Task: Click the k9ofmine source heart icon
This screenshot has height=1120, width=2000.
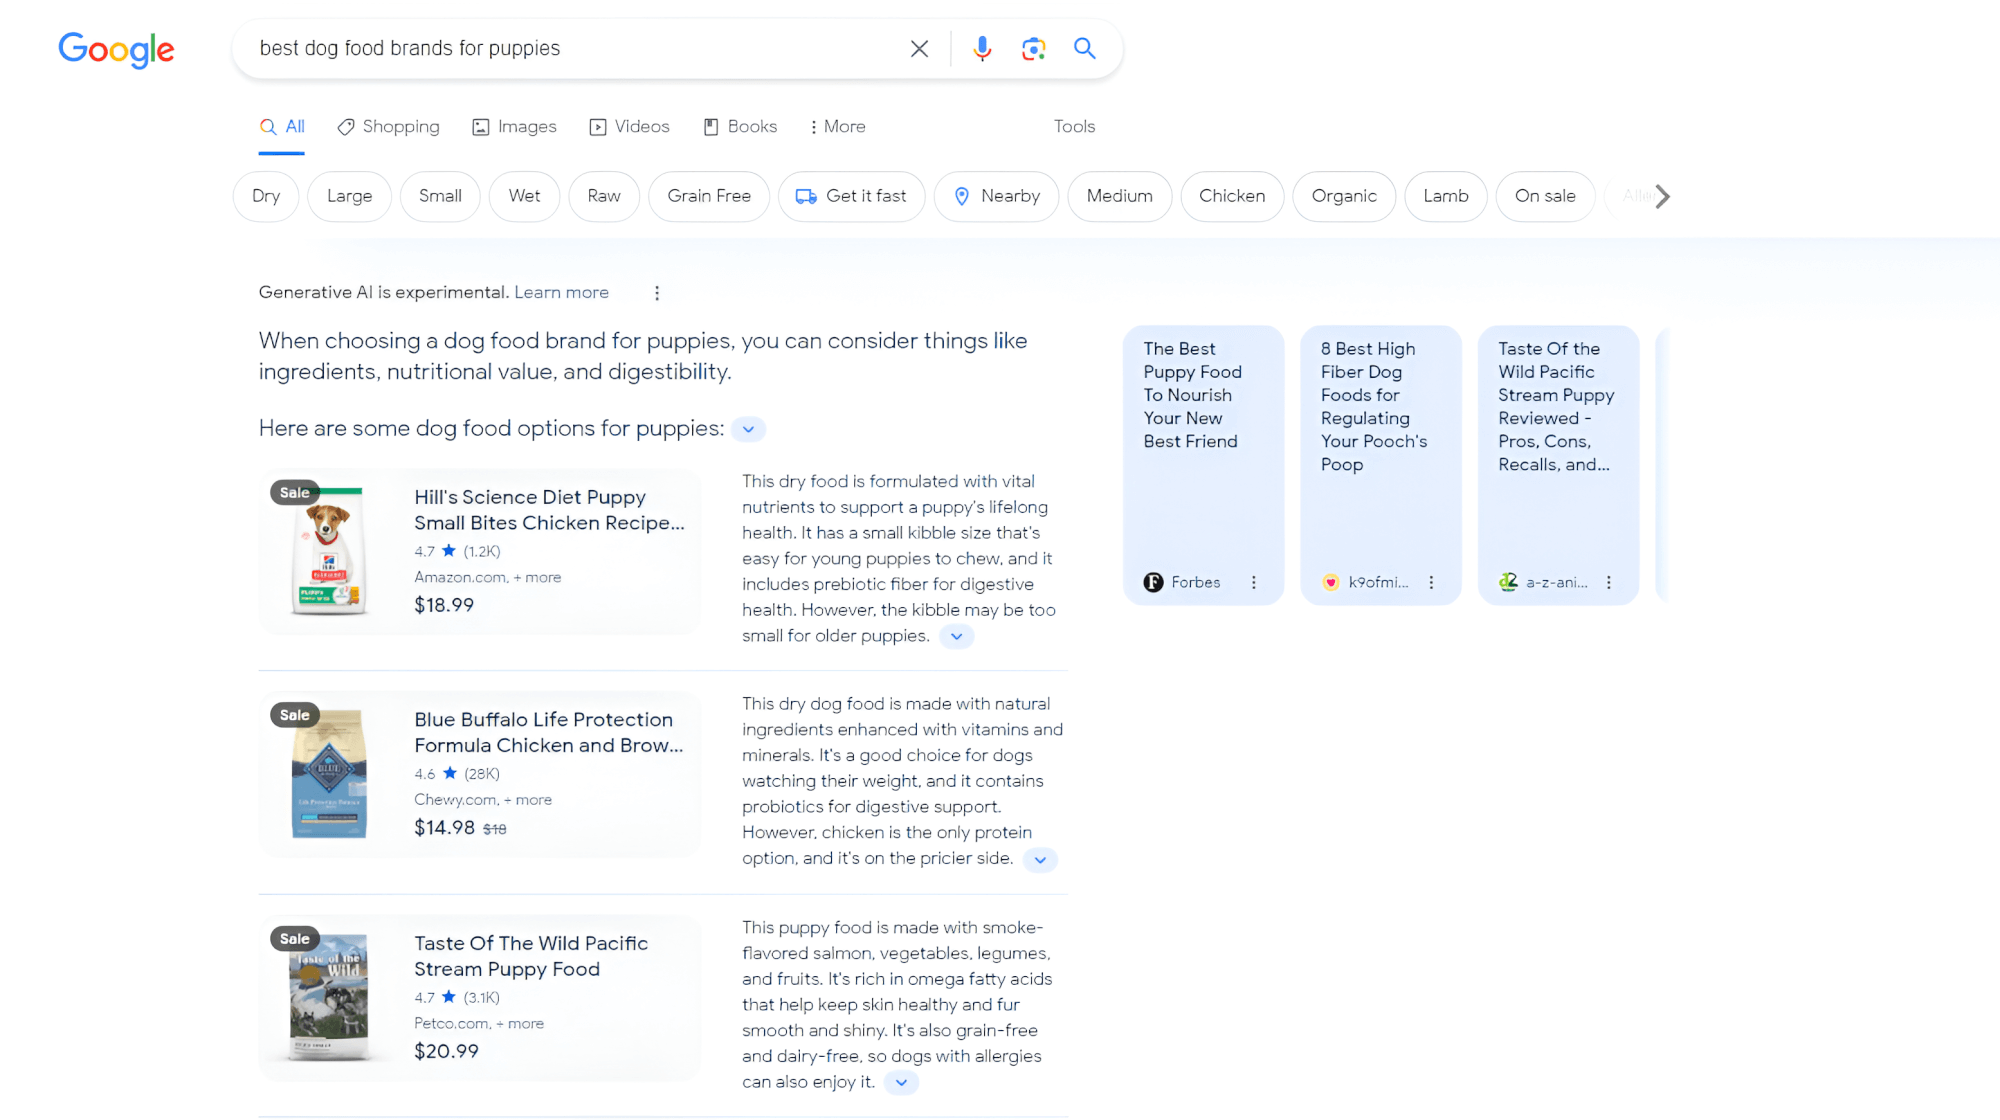Action: tap(1330, 582)
